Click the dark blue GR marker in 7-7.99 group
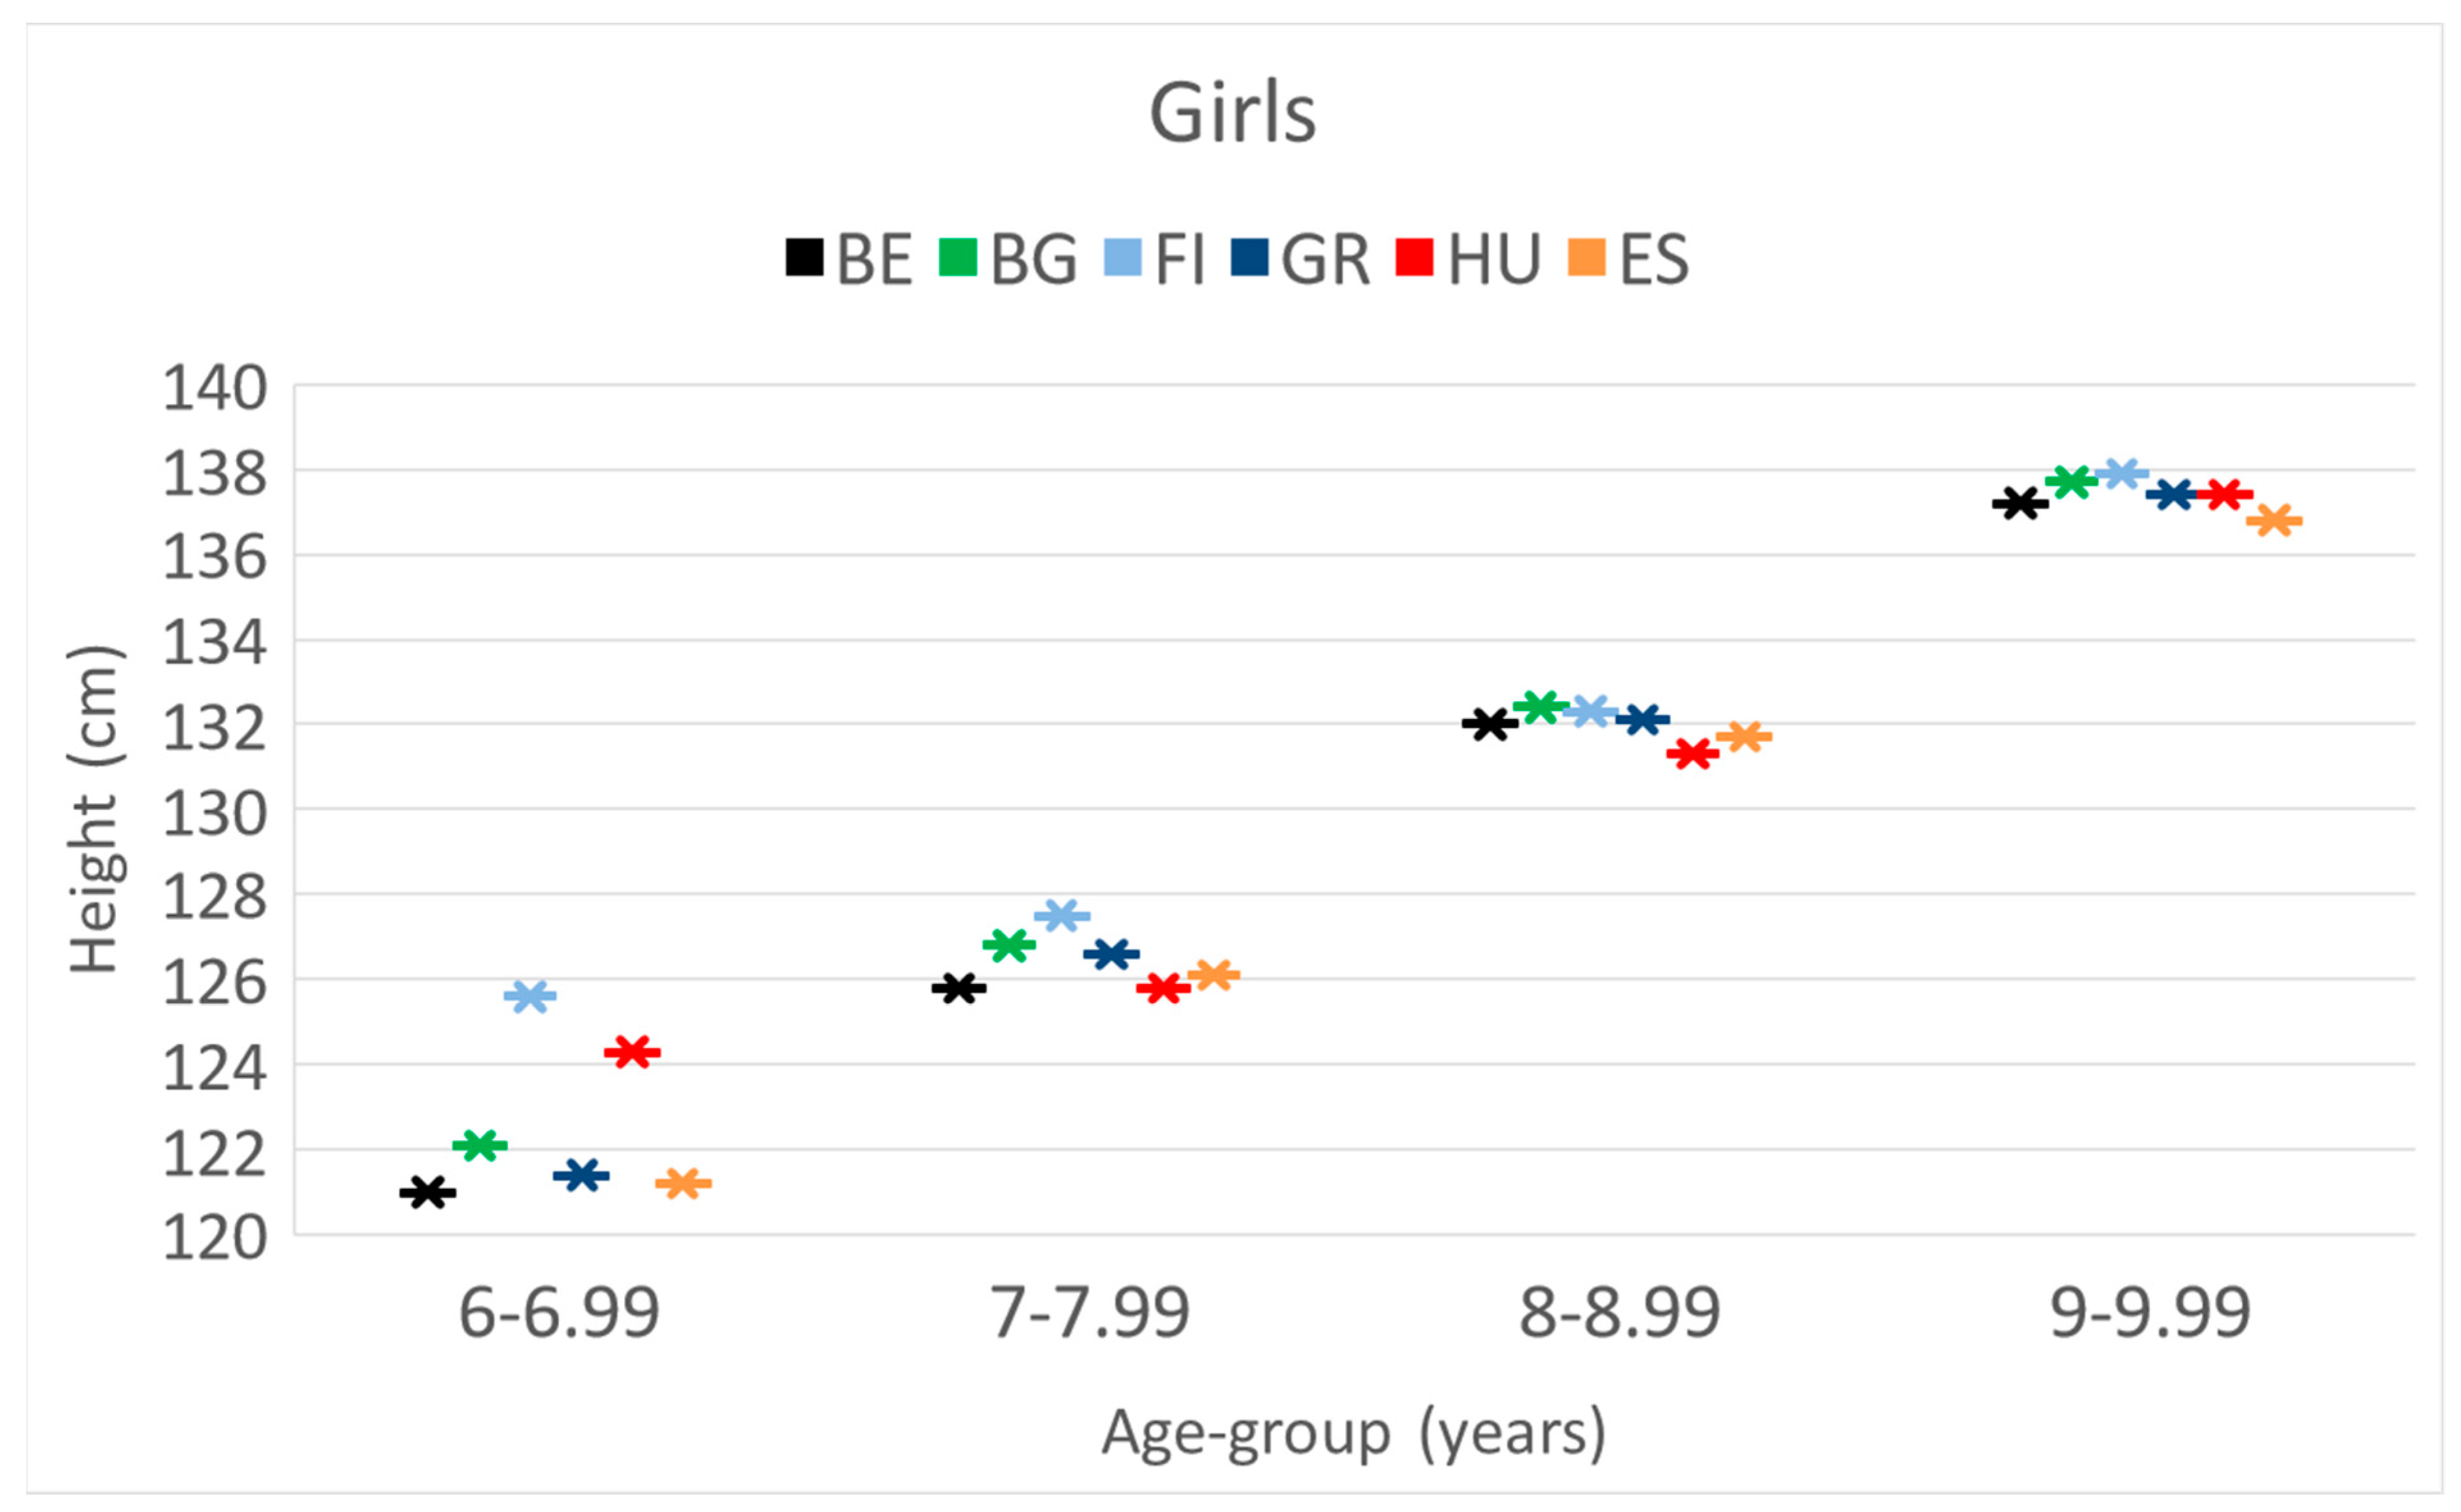Image resolution: width=2461 pixels, height=1512 pixels. tap(1111, 954)
